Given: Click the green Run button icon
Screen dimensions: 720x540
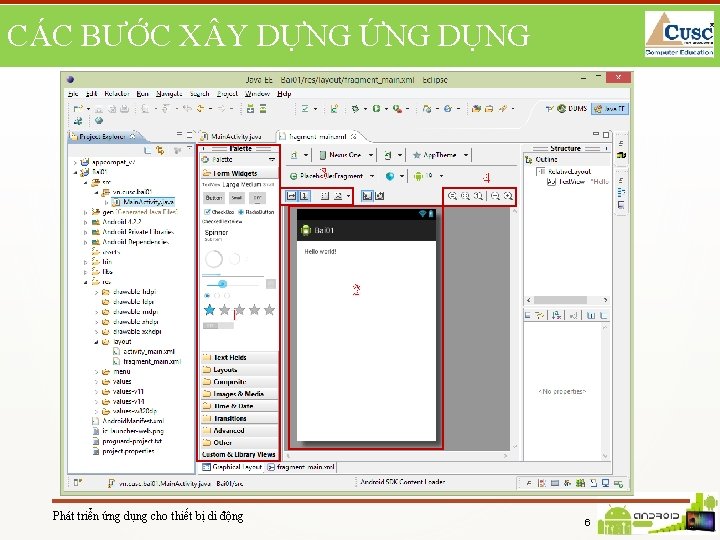Looking at the screenshot, I should point(377,109).
